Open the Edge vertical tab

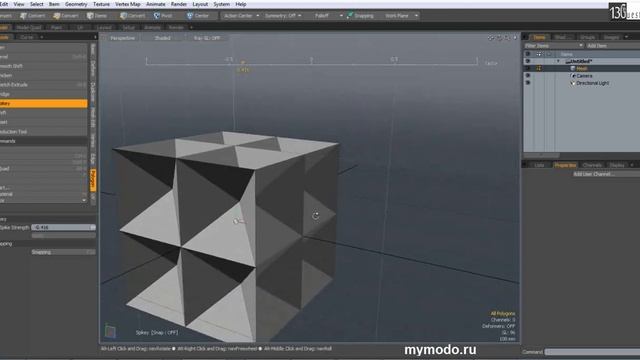93,159
